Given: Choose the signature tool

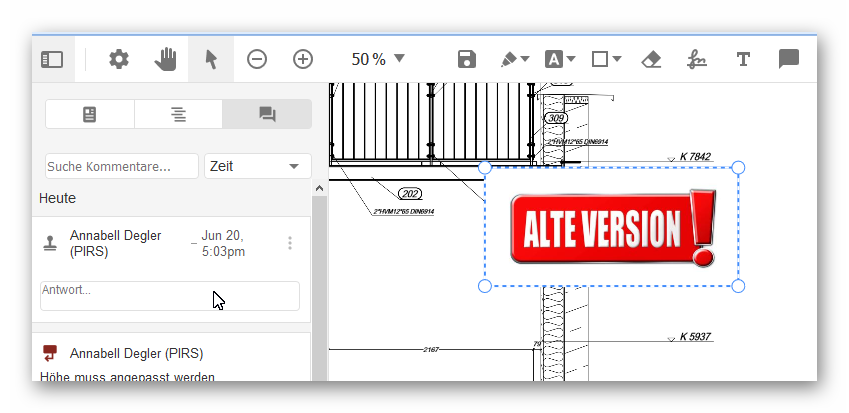Looking at the screenshot, I should (x=697, y=60).
